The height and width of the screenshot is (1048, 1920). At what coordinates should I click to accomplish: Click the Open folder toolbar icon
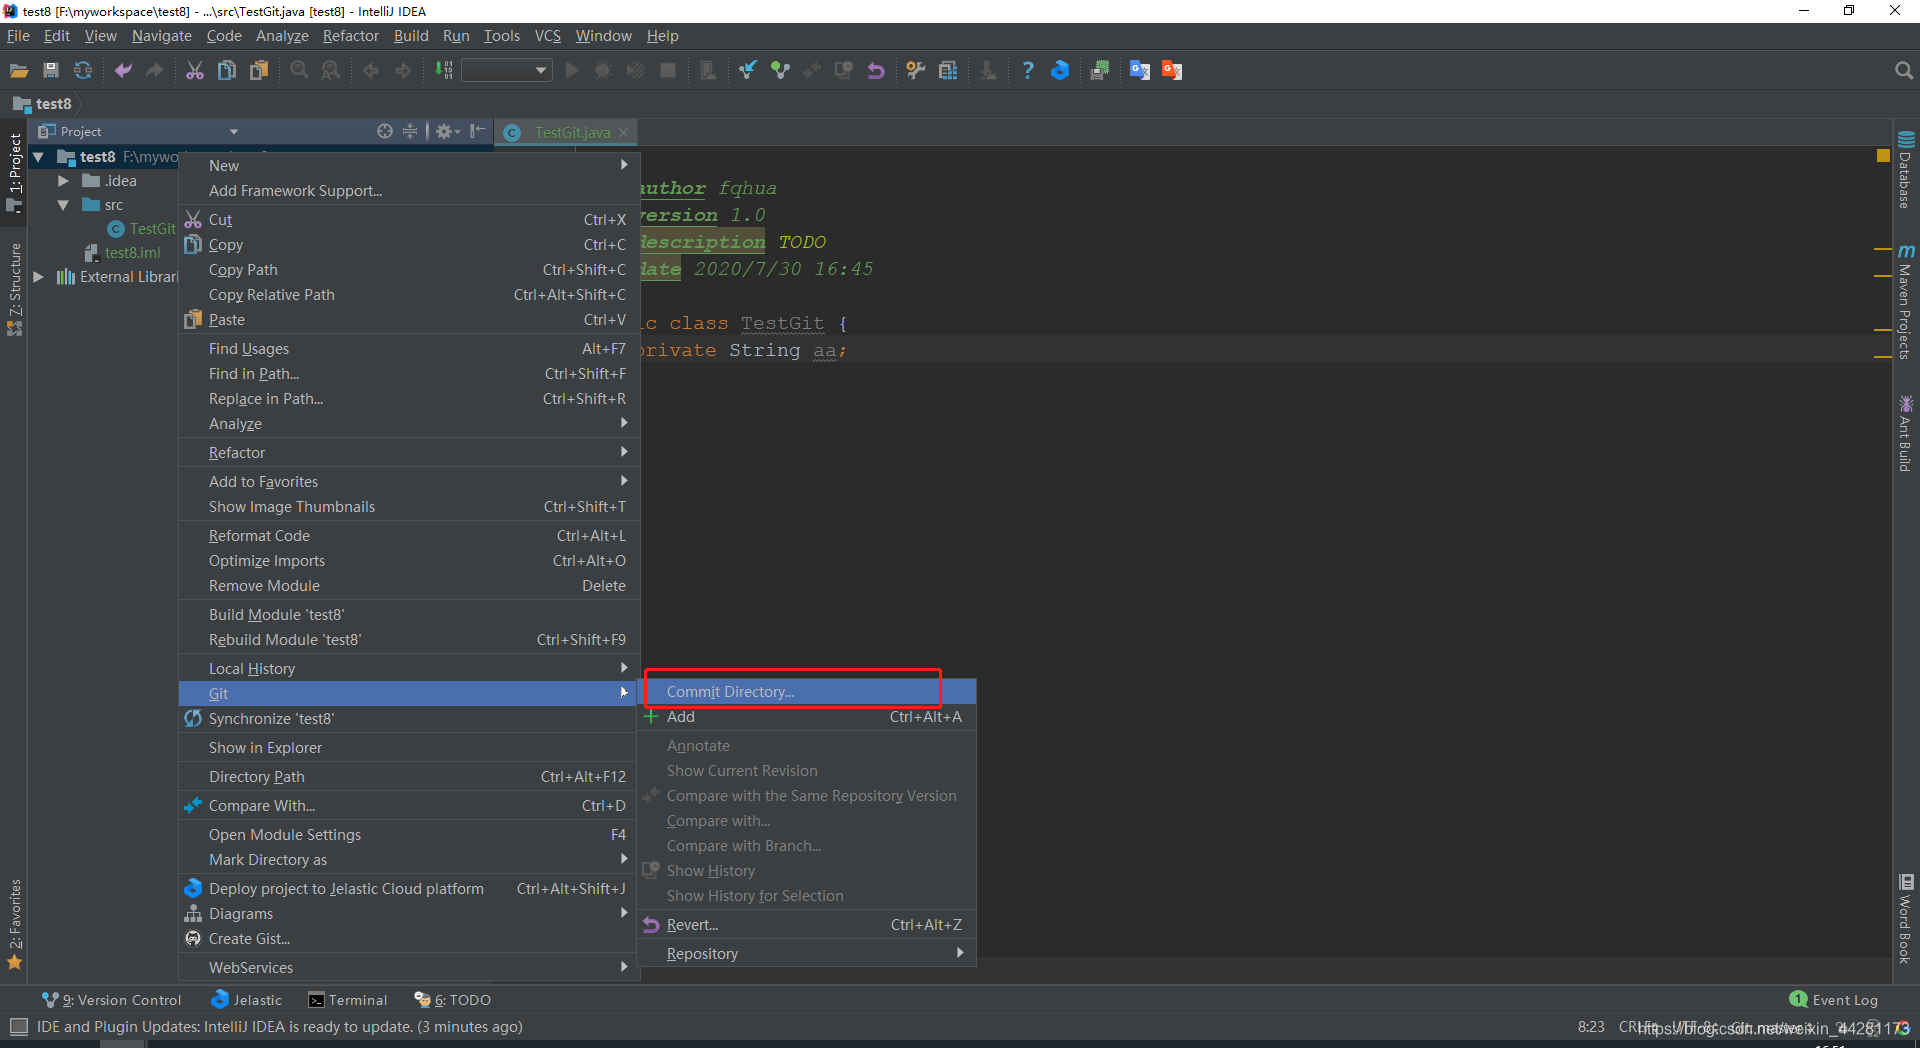pyautogui.click(x=19, y=70)
